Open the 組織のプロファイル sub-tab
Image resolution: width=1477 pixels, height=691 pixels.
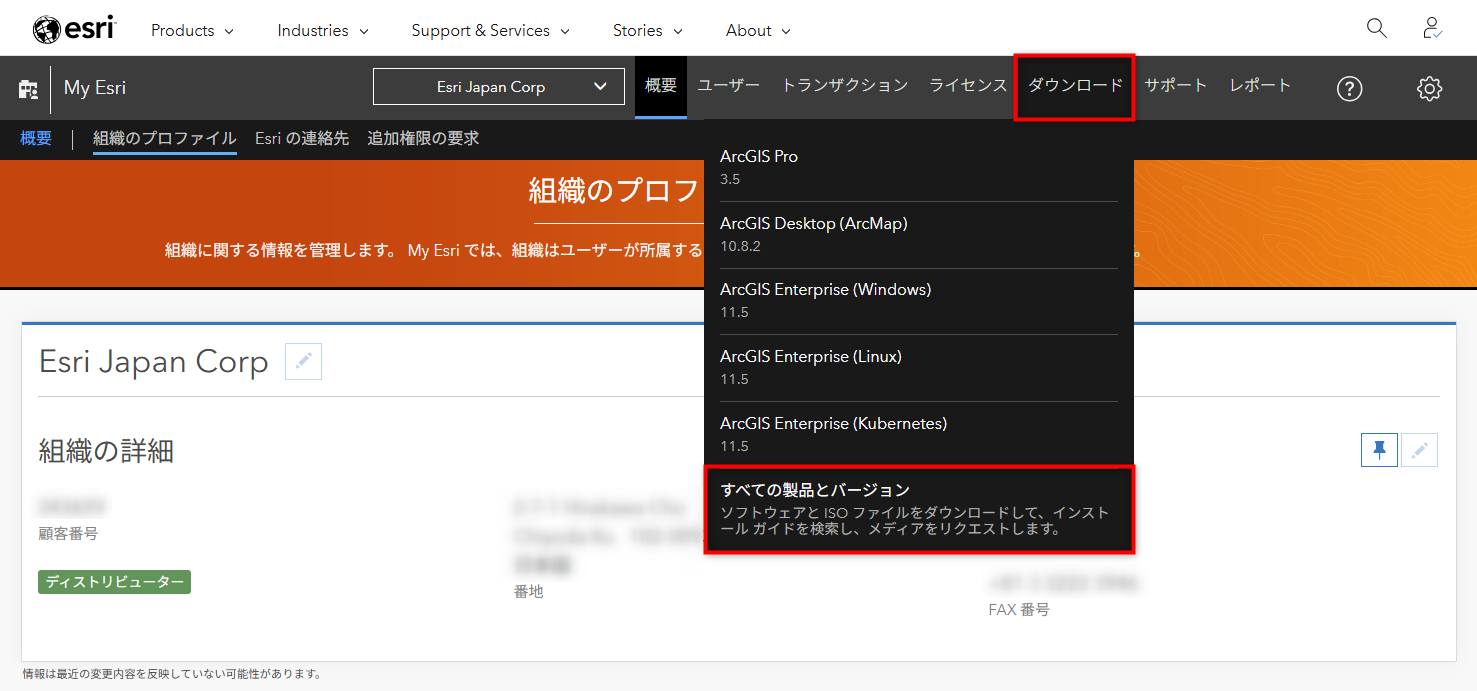165,139
